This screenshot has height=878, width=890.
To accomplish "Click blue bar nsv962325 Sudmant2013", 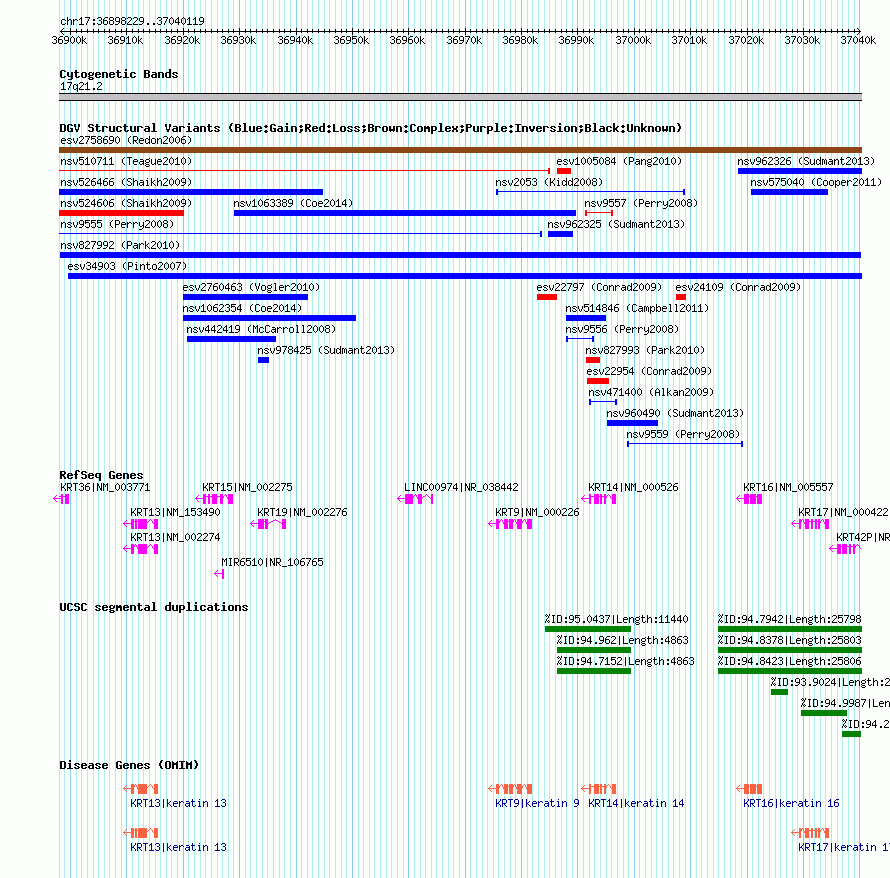I will [560, 234].
